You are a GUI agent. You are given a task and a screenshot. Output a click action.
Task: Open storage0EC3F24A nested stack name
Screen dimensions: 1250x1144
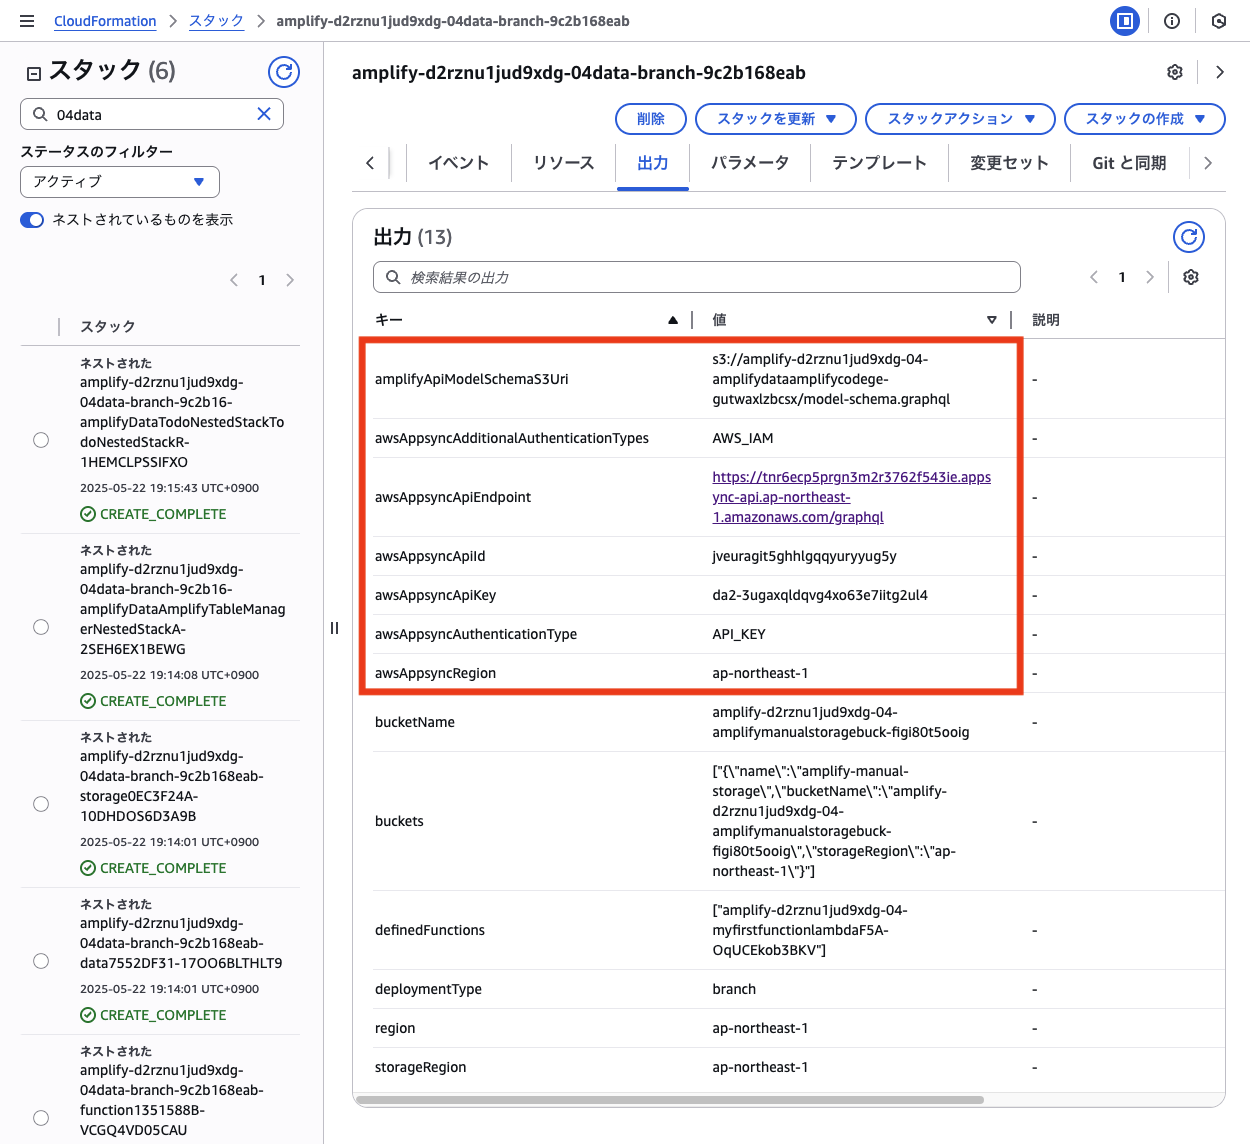pos(172,786)
